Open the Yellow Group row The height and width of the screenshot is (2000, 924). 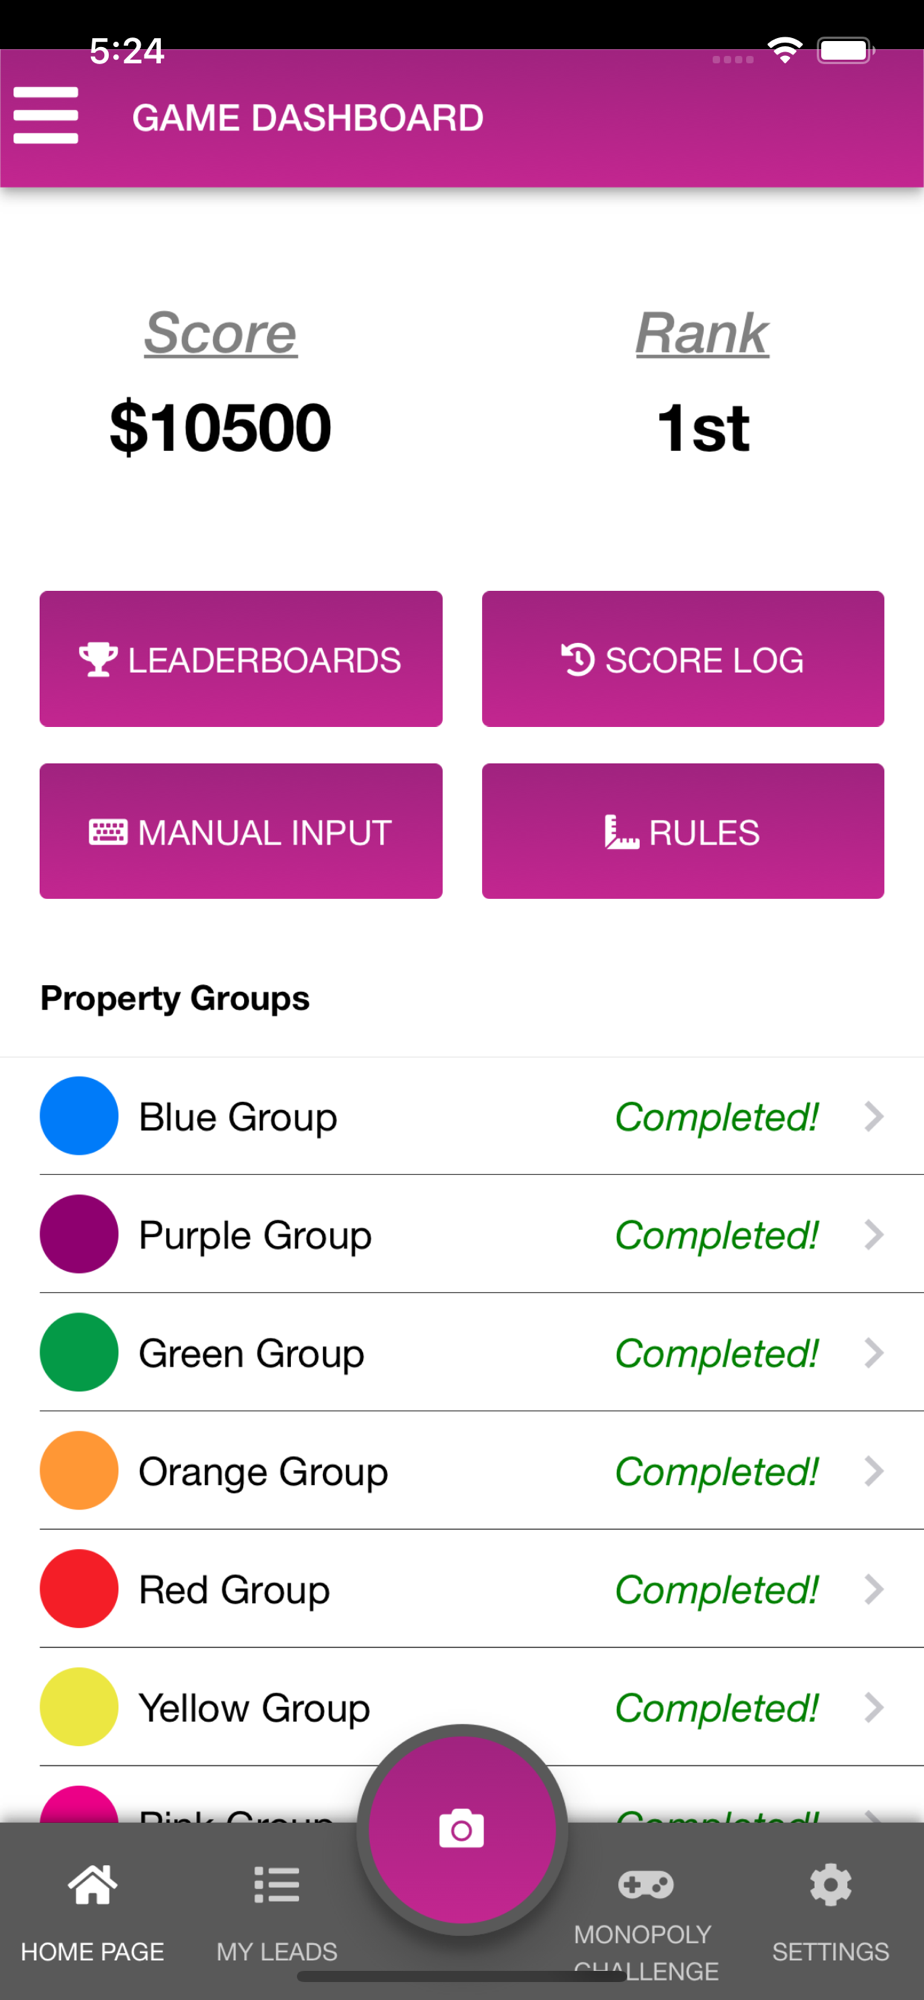click(x=462, y=1707)
